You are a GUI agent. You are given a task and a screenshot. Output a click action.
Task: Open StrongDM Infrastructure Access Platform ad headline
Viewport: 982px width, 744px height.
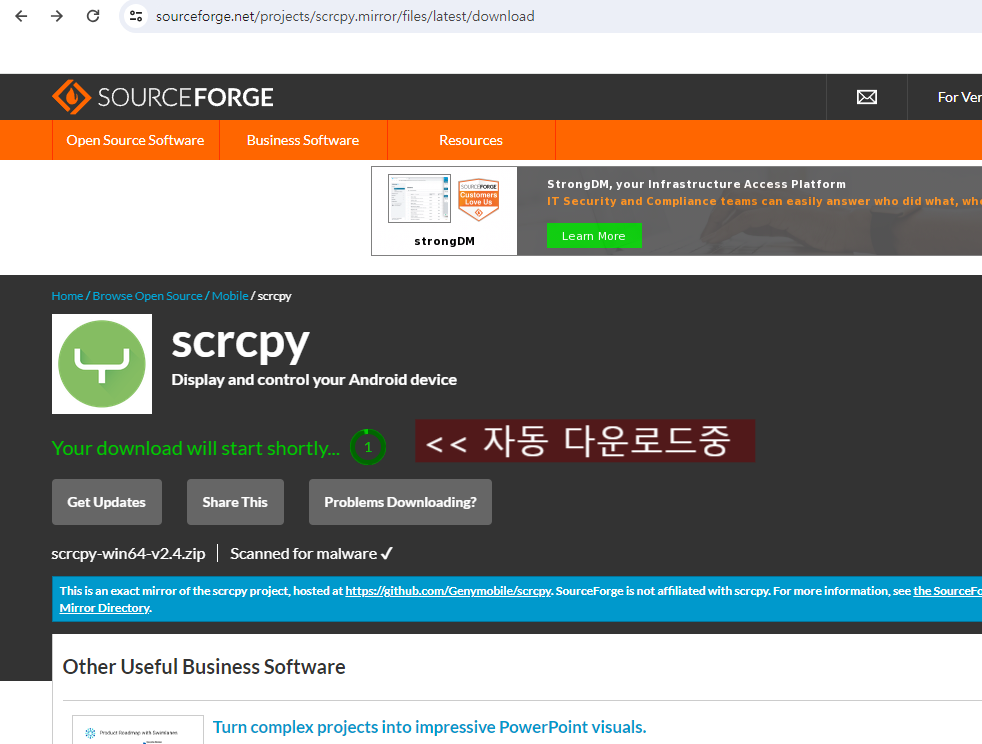click(696, 184)
